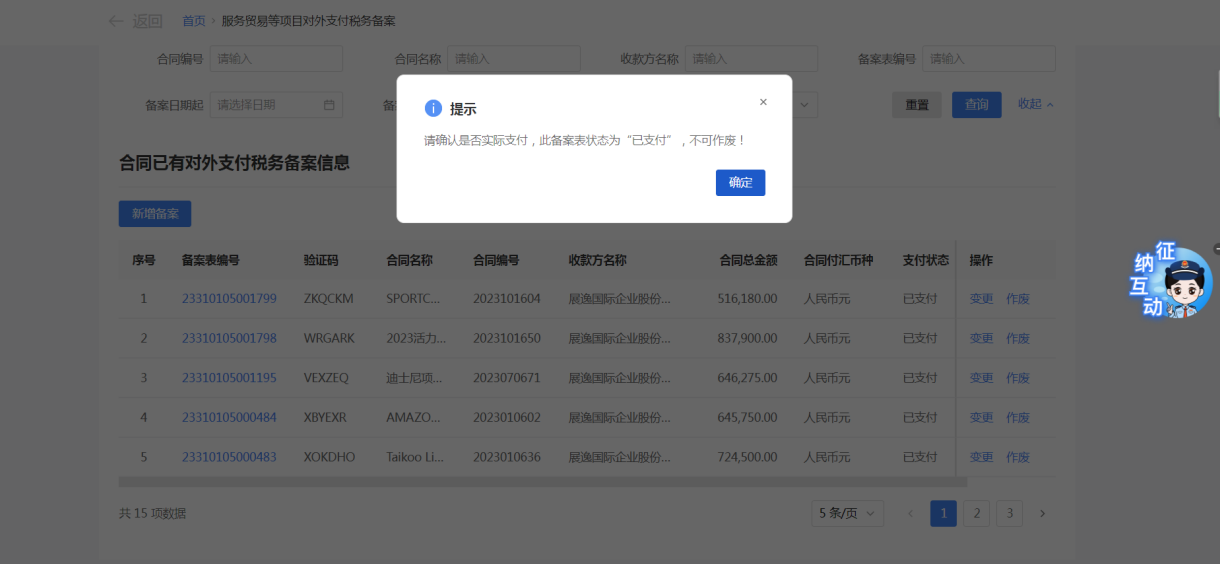
Task: Go to page 3 of results
Action: pos(1009,514)
